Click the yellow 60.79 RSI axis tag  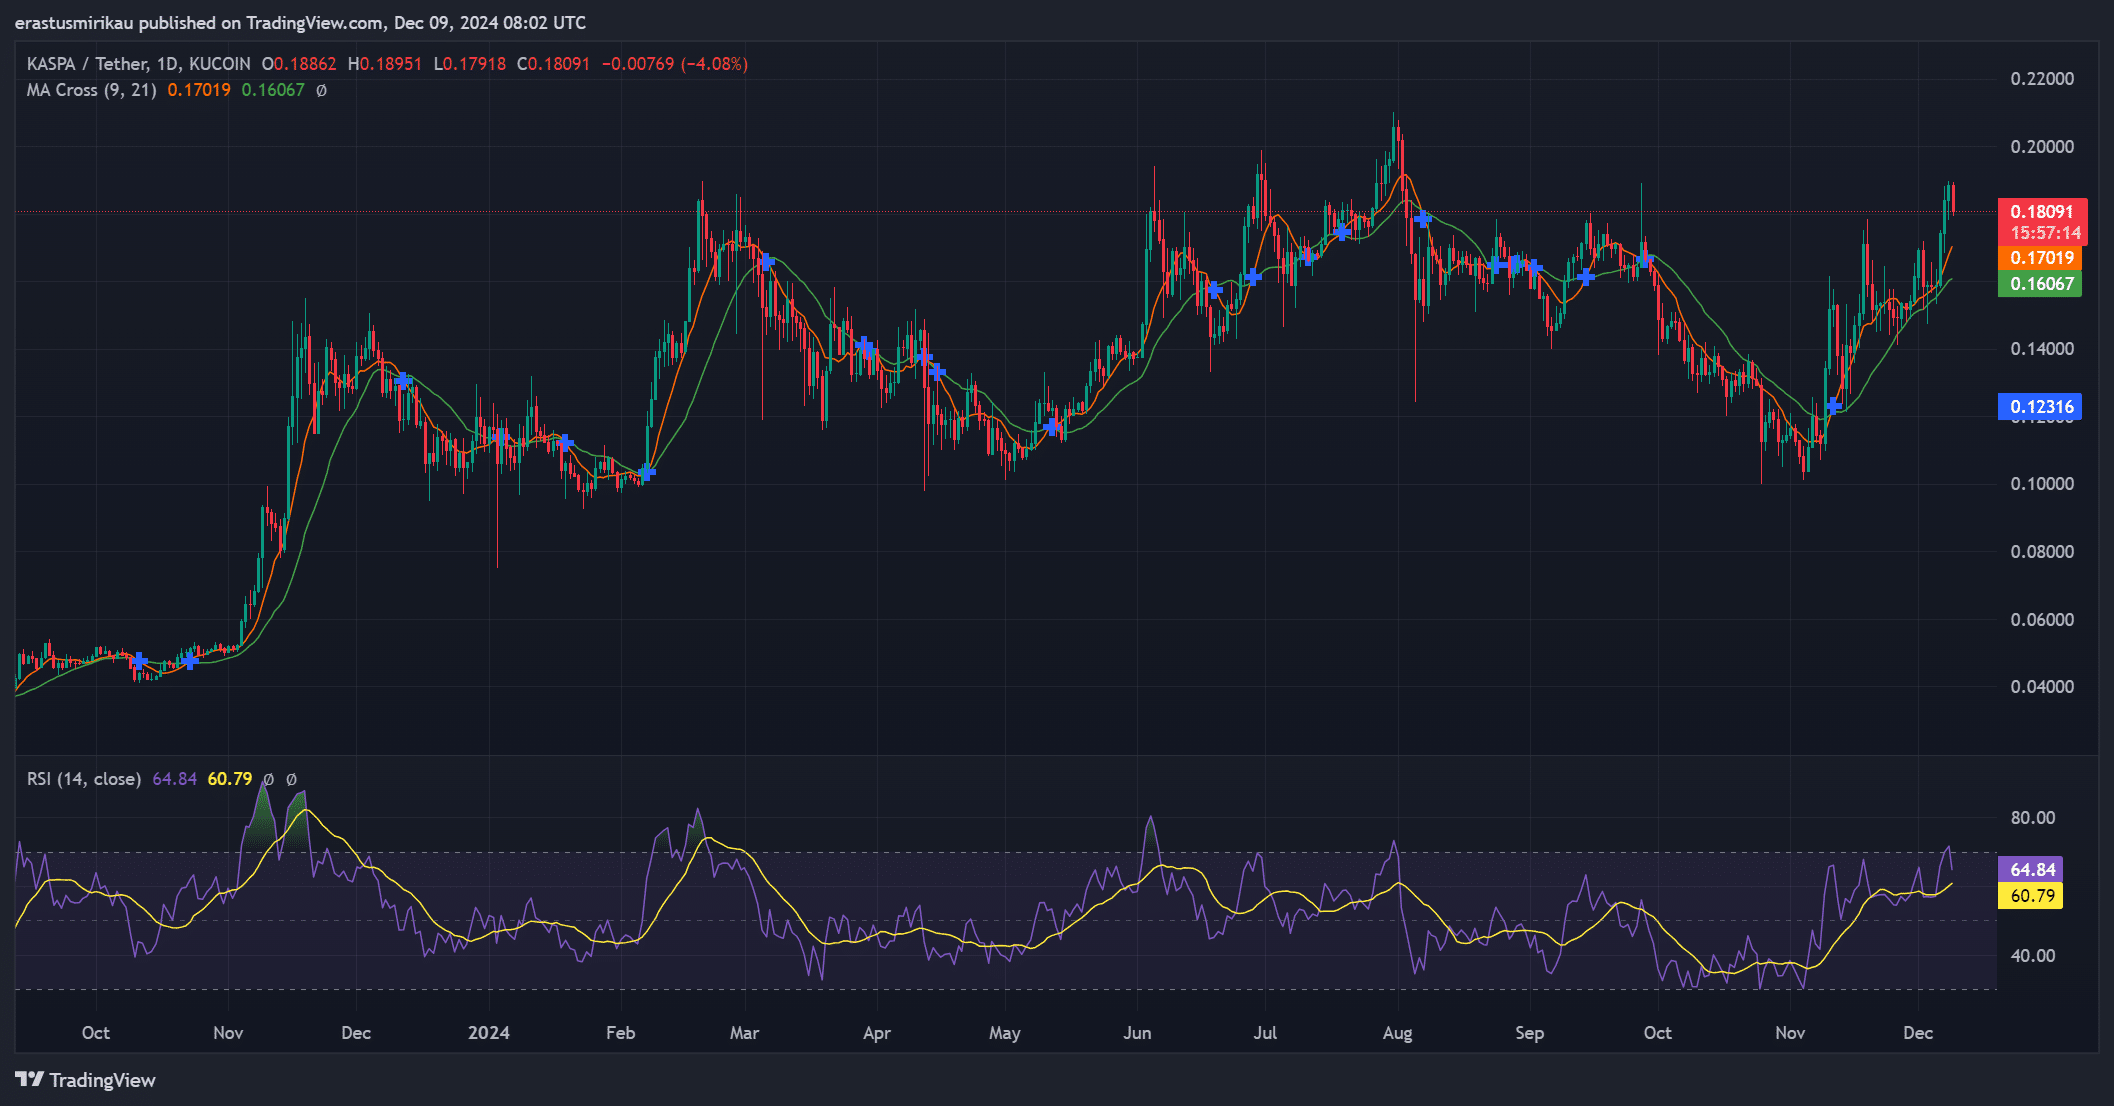pos(2031,896)
